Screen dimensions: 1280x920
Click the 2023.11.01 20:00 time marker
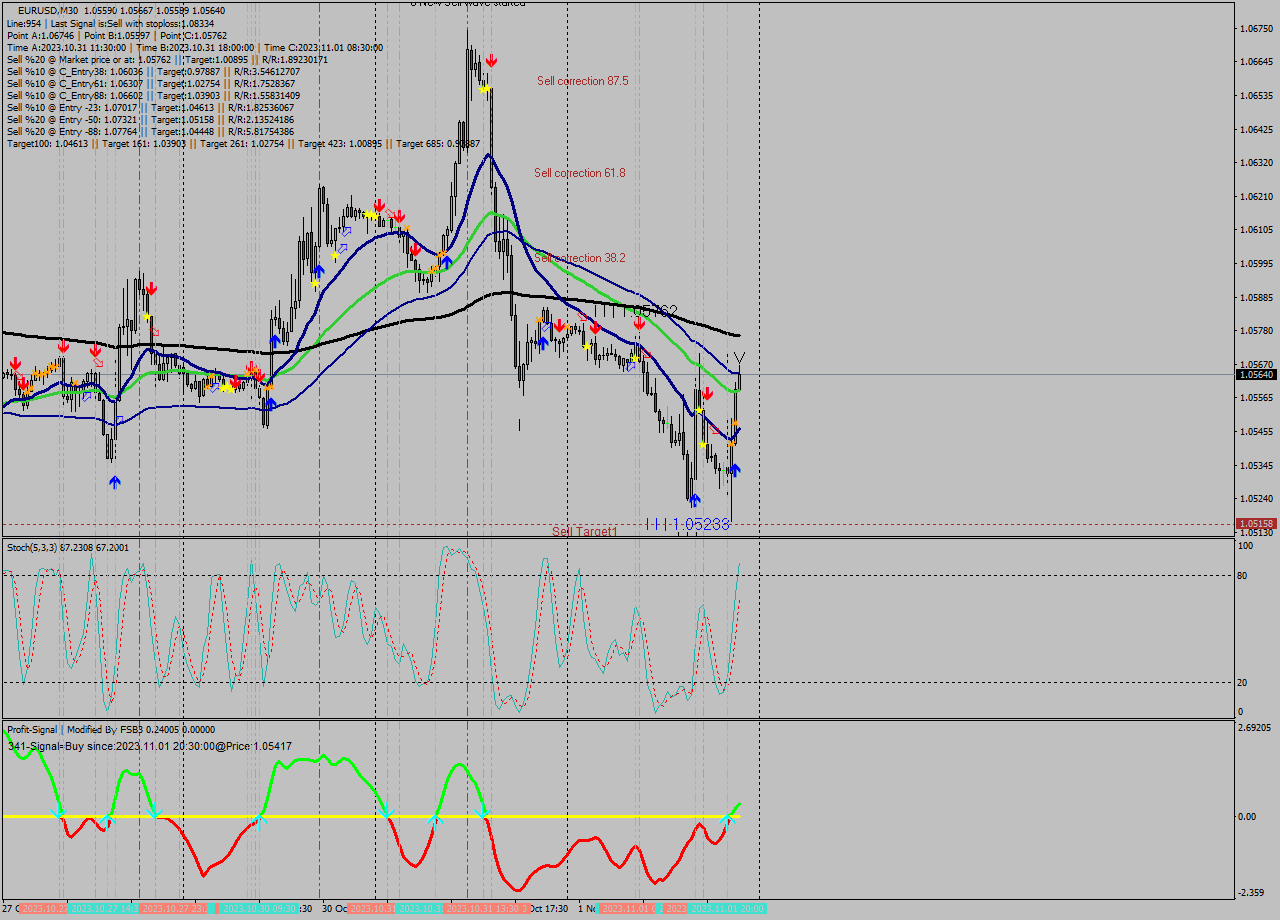click(x=727, y=908)
